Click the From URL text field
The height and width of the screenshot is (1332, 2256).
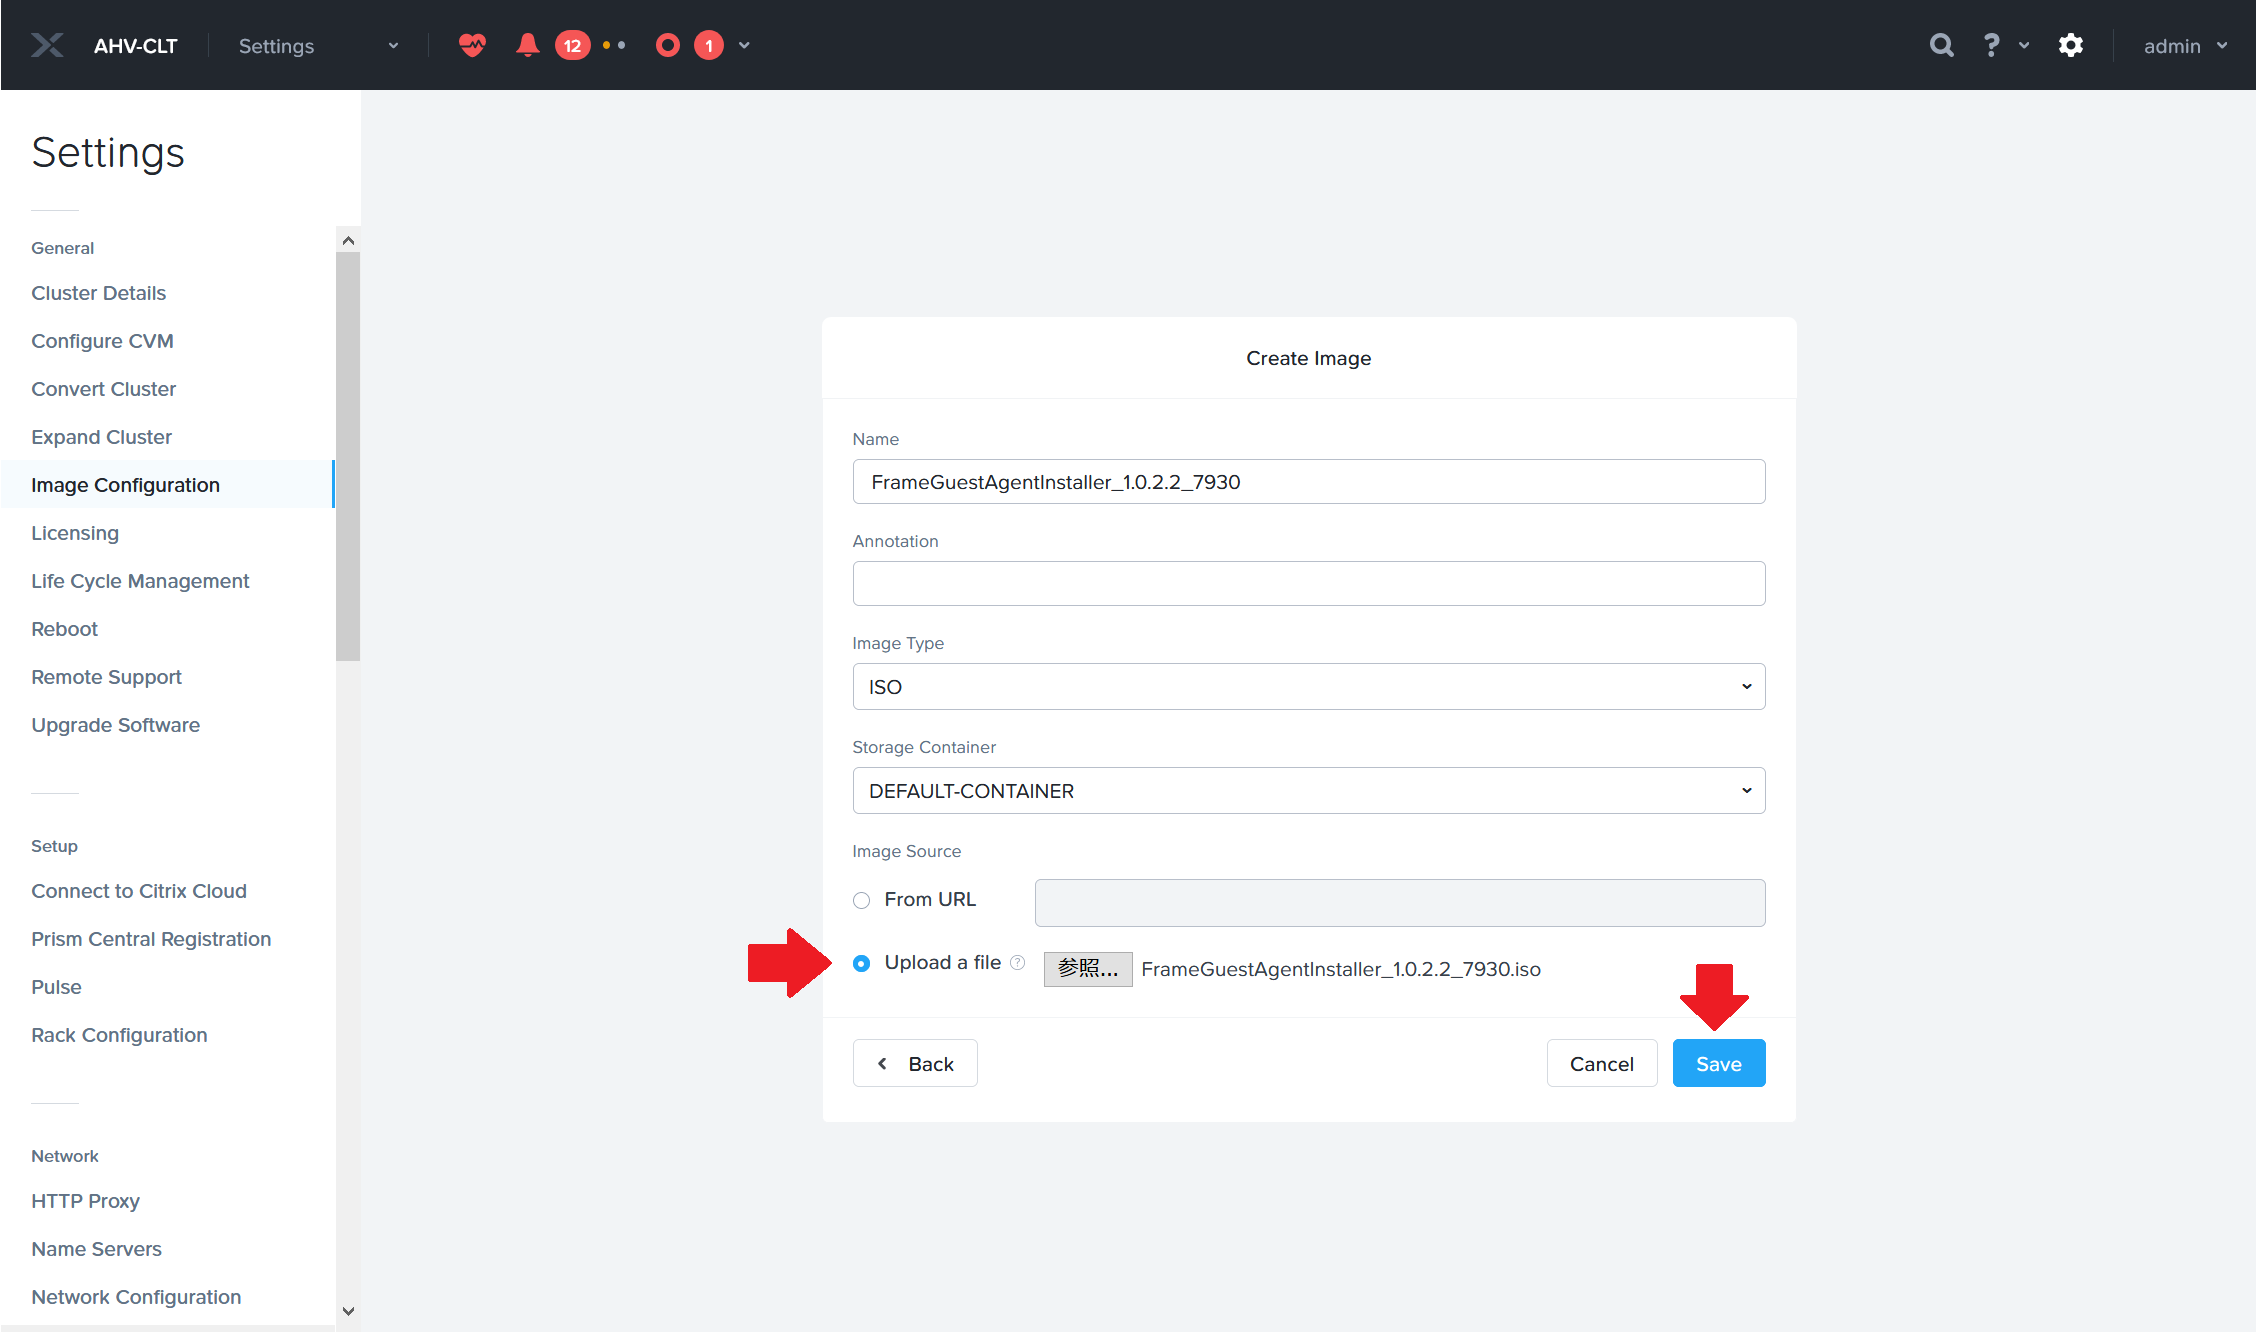click(x=1400, y=902)
